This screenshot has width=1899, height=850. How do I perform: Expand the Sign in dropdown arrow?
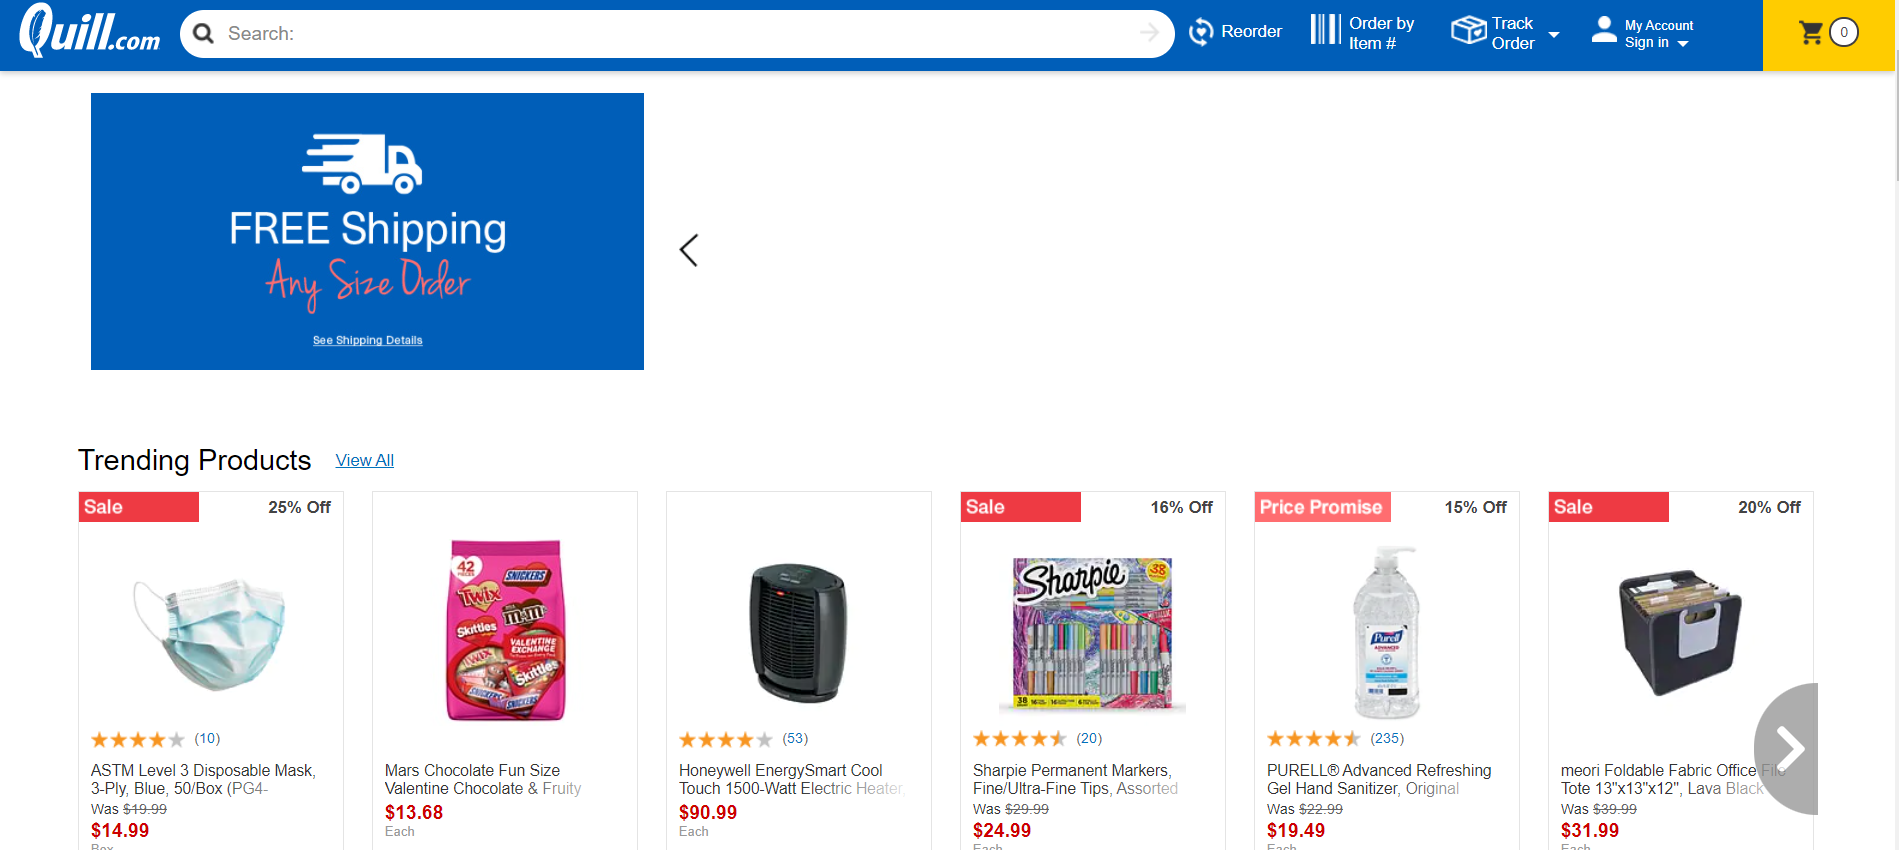(1683, 44)
